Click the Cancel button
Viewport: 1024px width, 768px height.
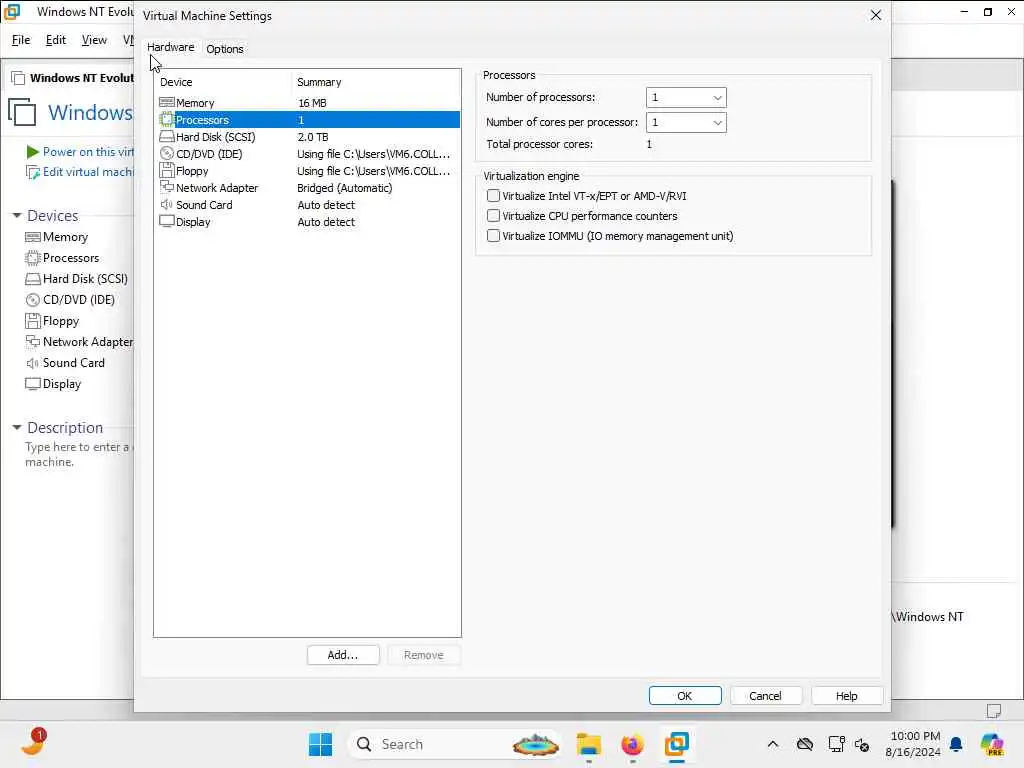coord(765,696)
